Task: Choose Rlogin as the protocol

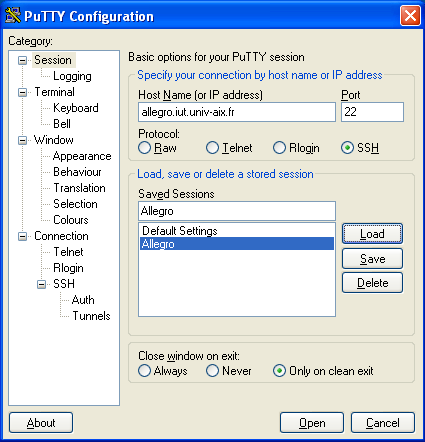Action: [279, 148]
